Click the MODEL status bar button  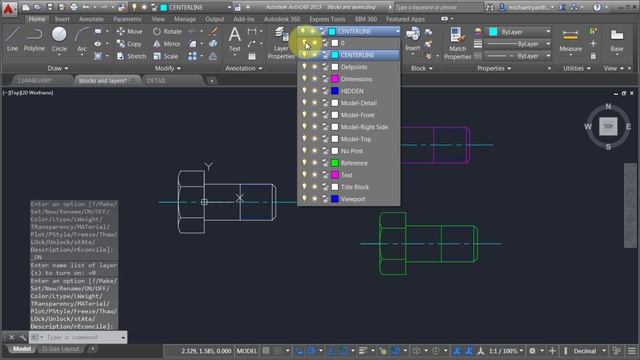(x=247, y=351)
